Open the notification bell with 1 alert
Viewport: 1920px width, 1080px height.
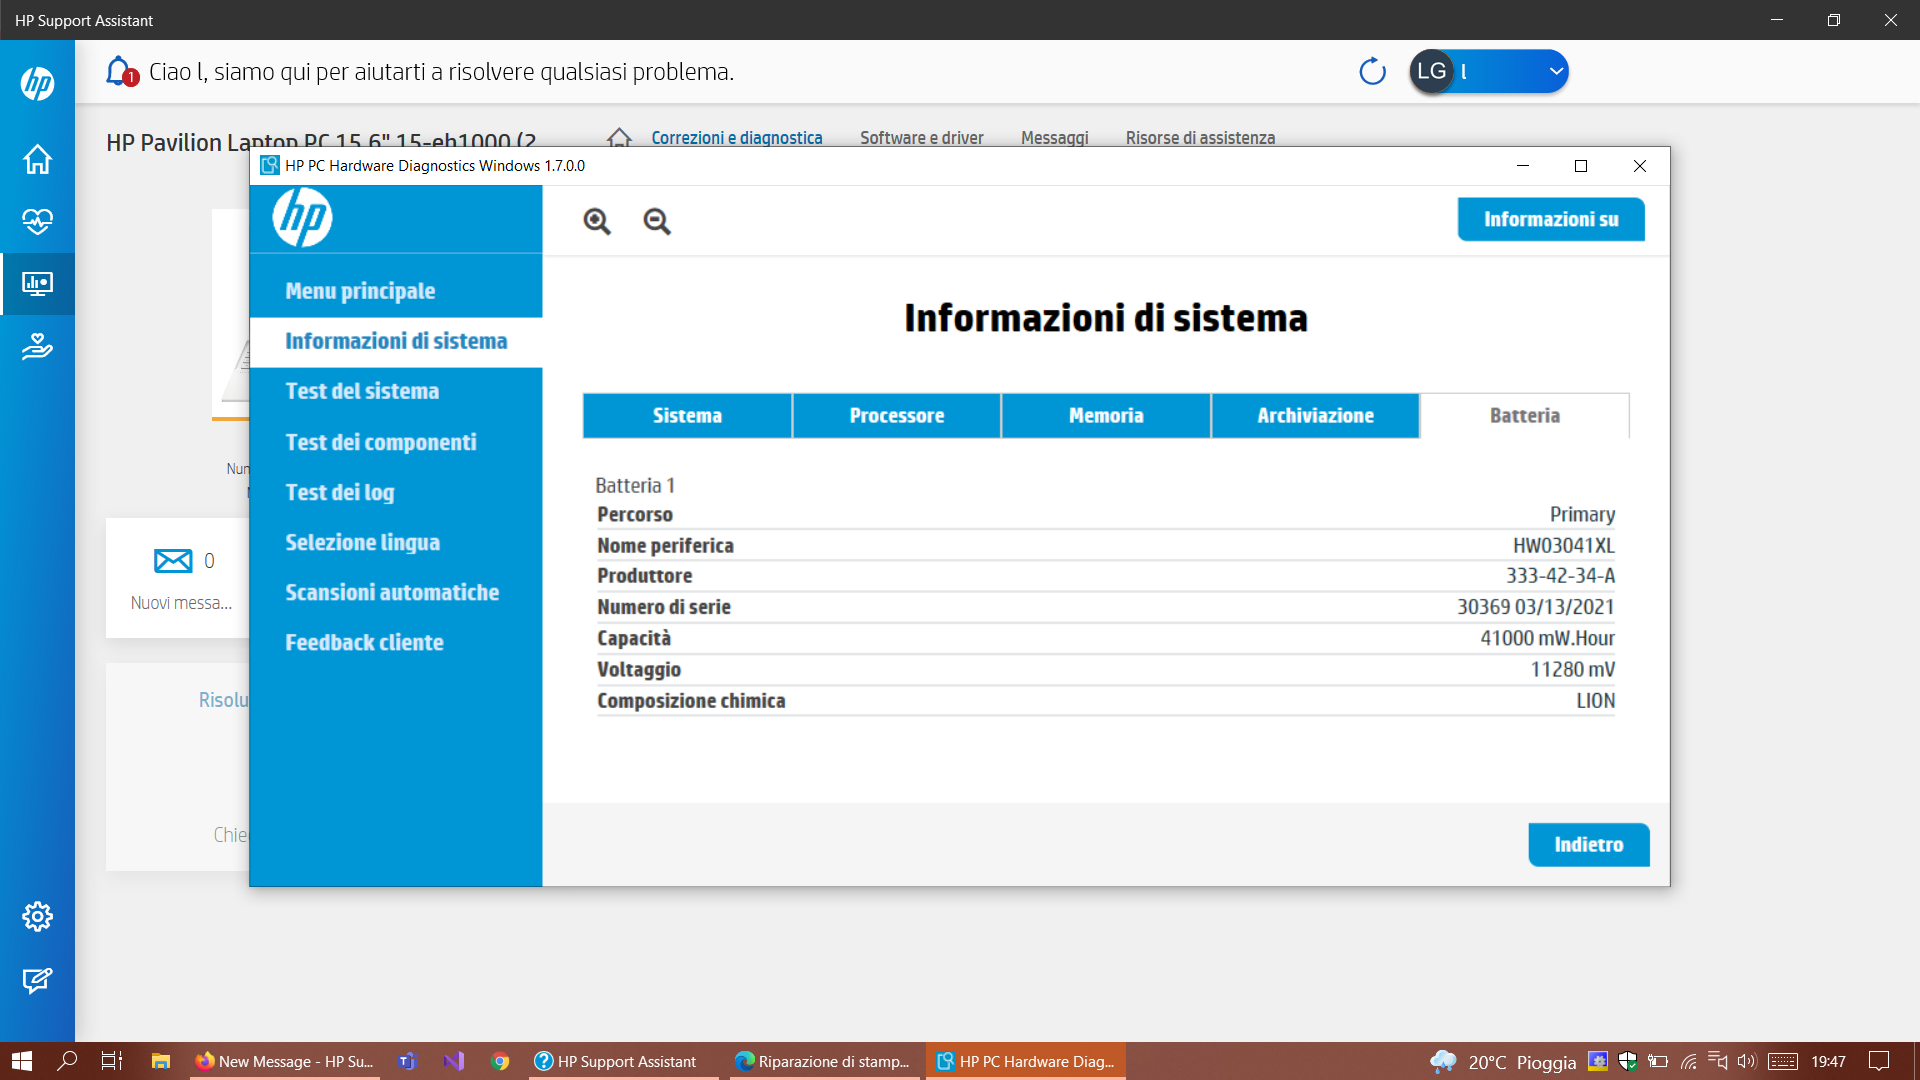tap(118, 71)
